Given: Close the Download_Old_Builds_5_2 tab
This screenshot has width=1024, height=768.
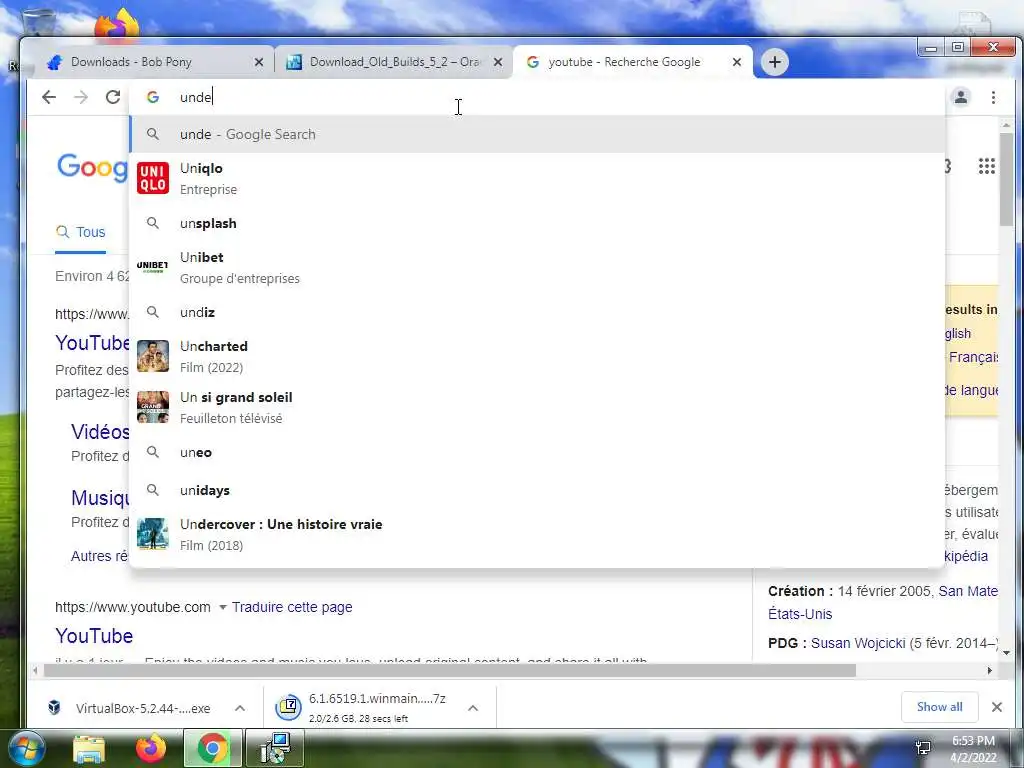Looking at the screenshot, I should pyautogui.click(x=498, y=62).
